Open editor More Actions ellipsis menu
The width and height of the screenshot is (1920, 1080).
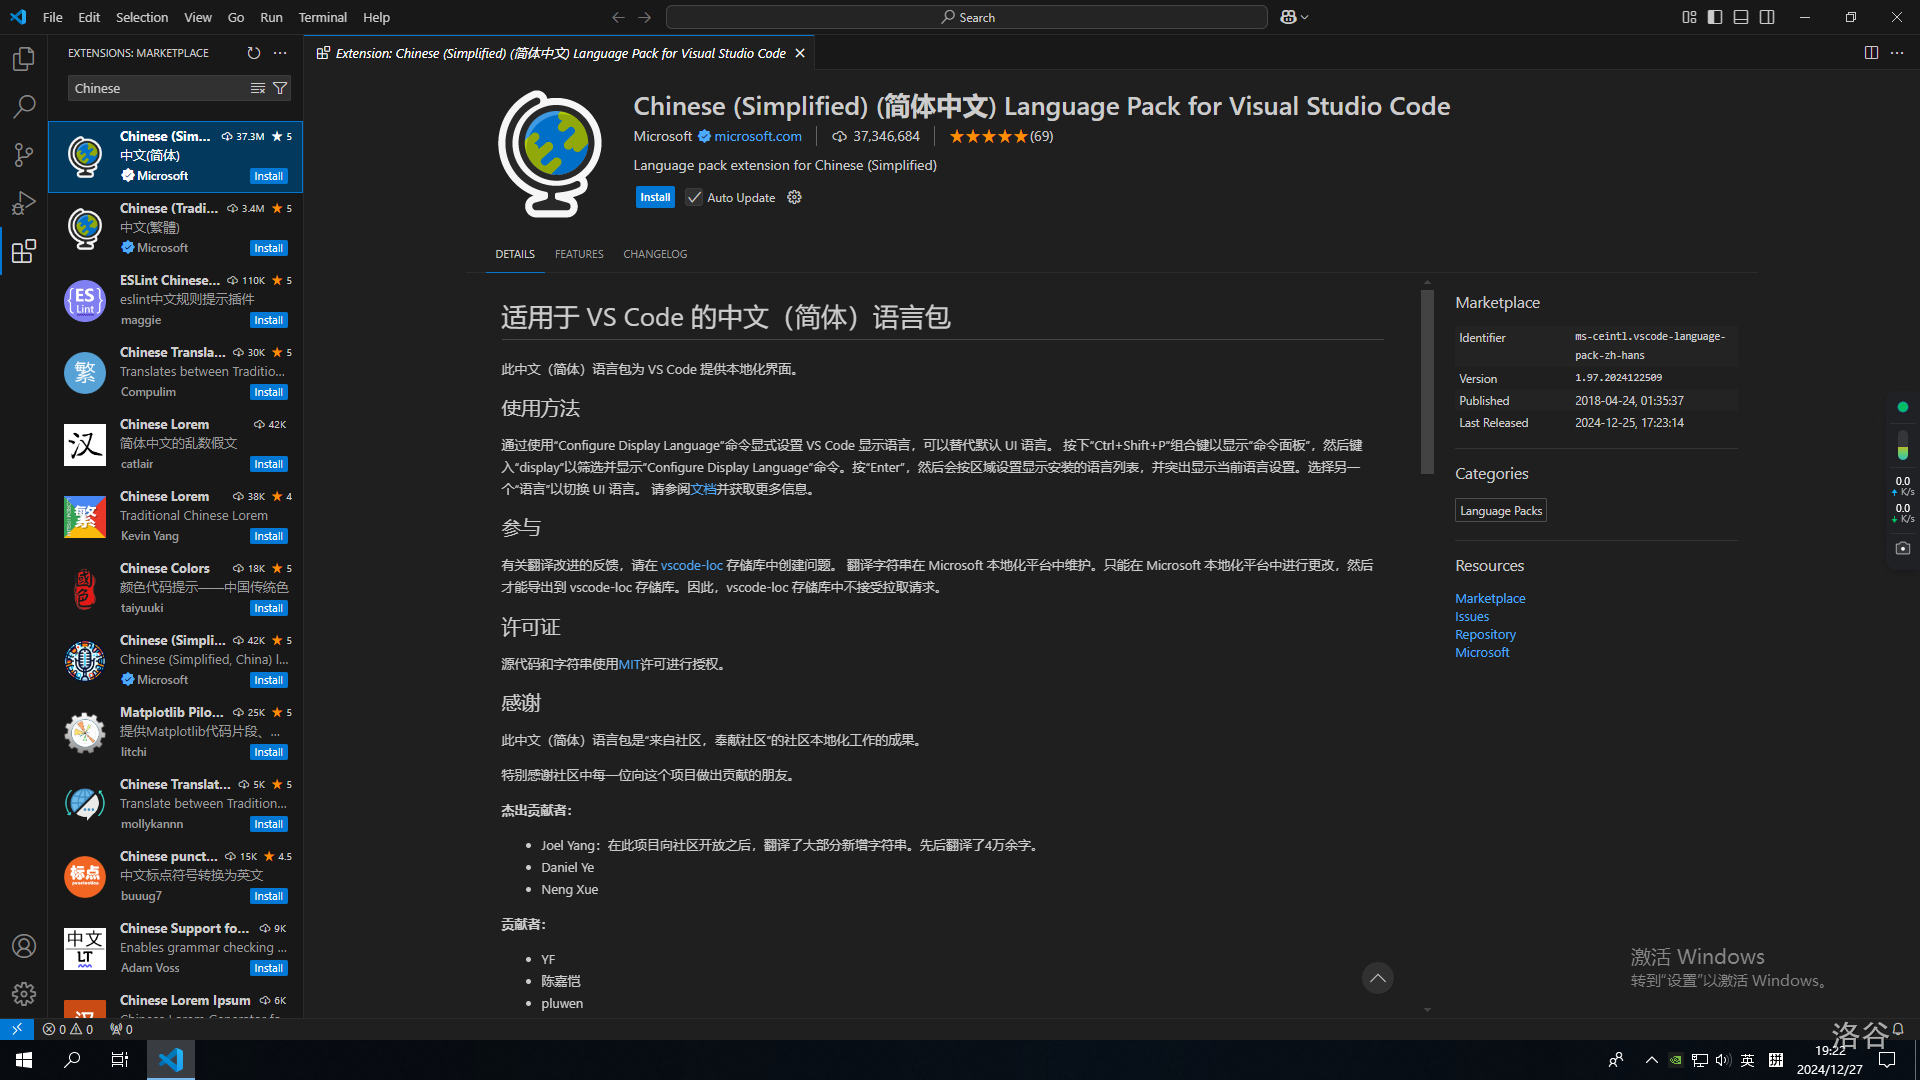(1897, 53)
